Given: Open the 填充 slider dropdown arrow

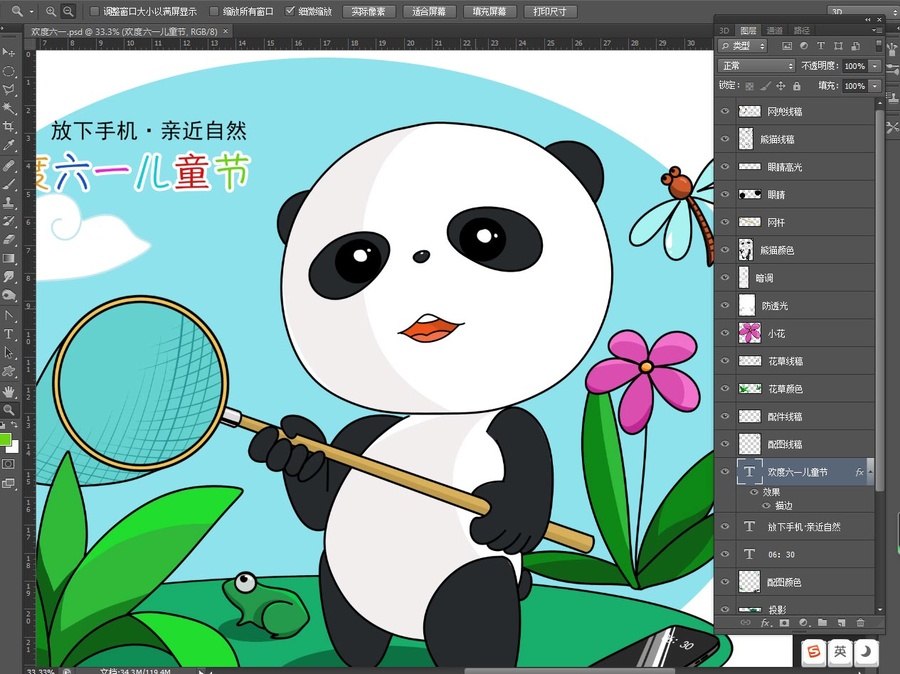Looking at the screenshot, I should point(875,86).
